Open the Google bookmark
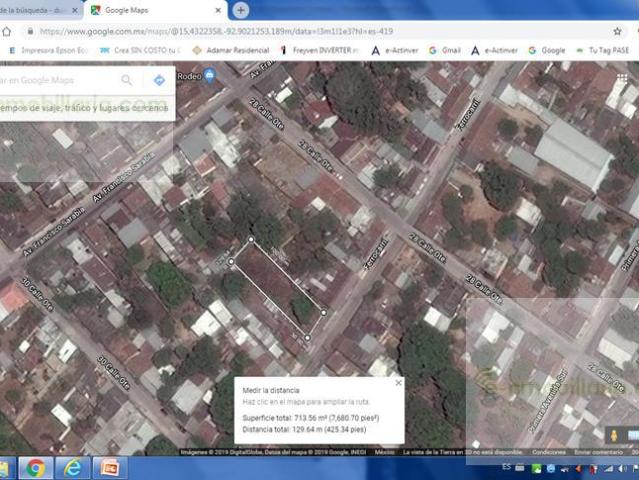 tap(546, 50)
